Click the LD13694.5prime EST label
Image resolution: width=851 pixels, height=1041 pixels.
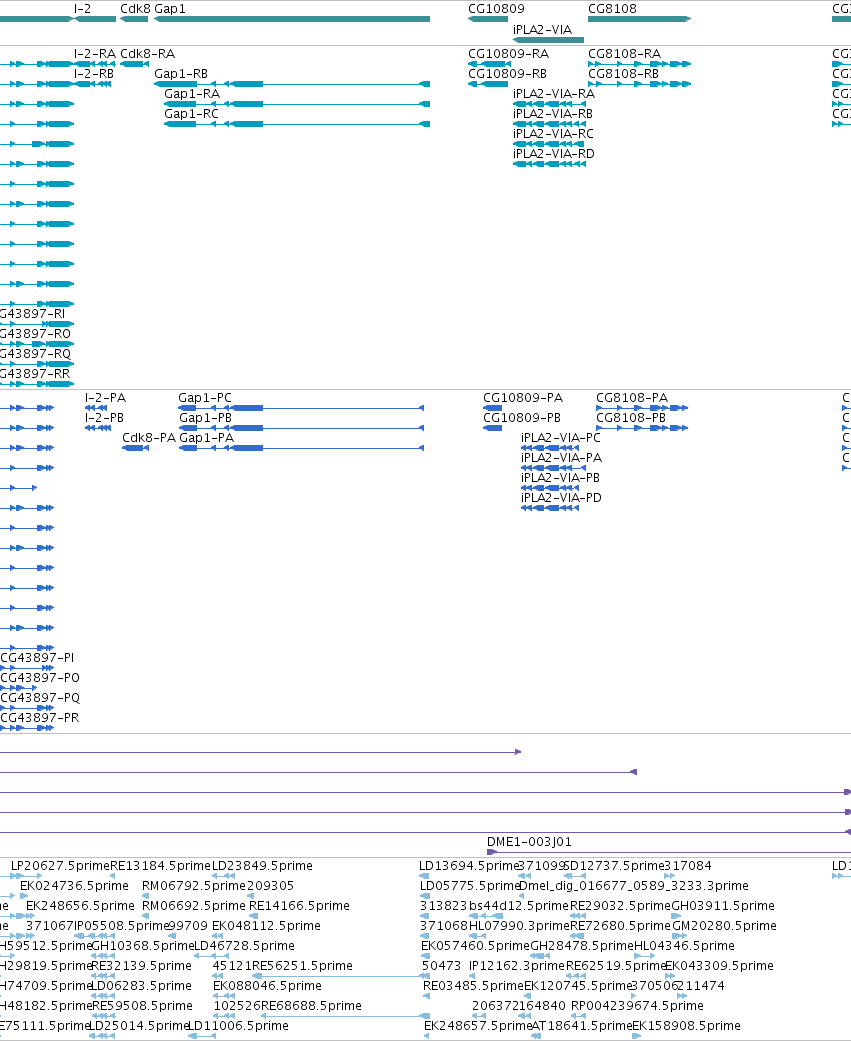[x=469, y=866]
